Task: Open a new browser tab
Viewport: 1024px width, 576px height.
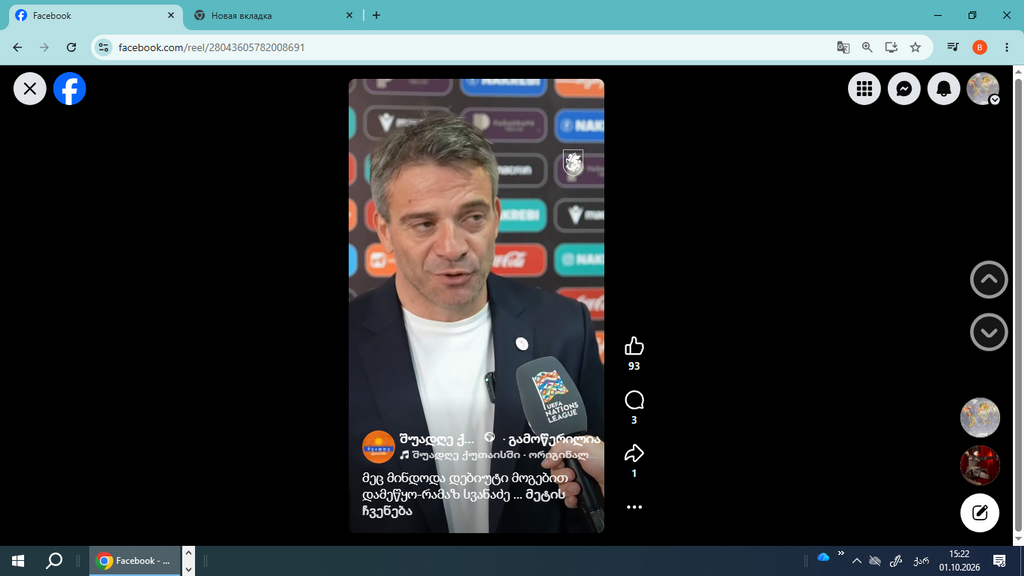Action: (376, 15)
